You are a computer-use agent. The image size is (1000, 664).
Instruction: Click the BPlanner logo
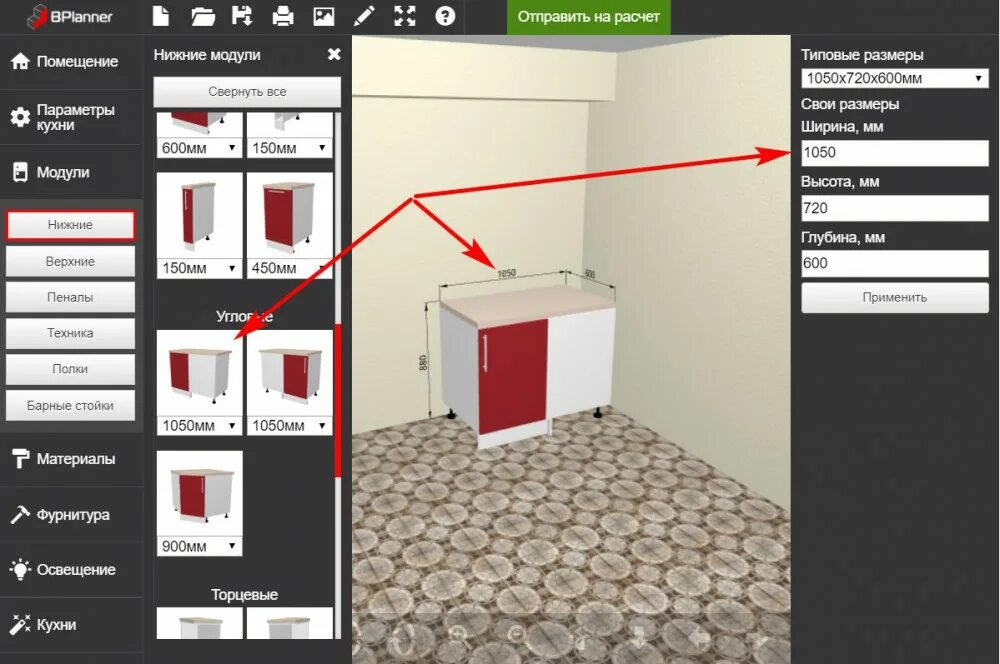click(x=70, y=17)
